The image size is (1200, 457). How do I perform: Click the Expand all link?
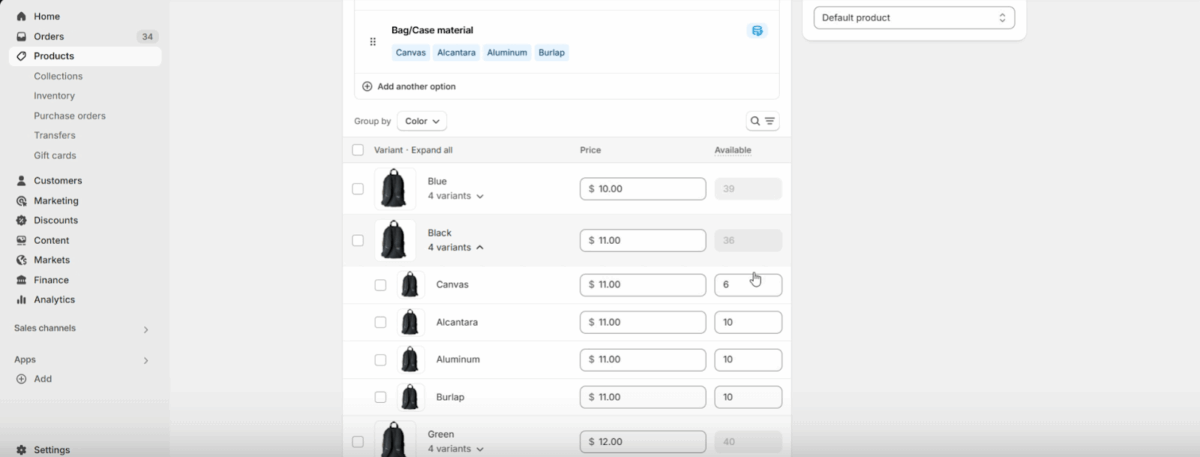432,150
